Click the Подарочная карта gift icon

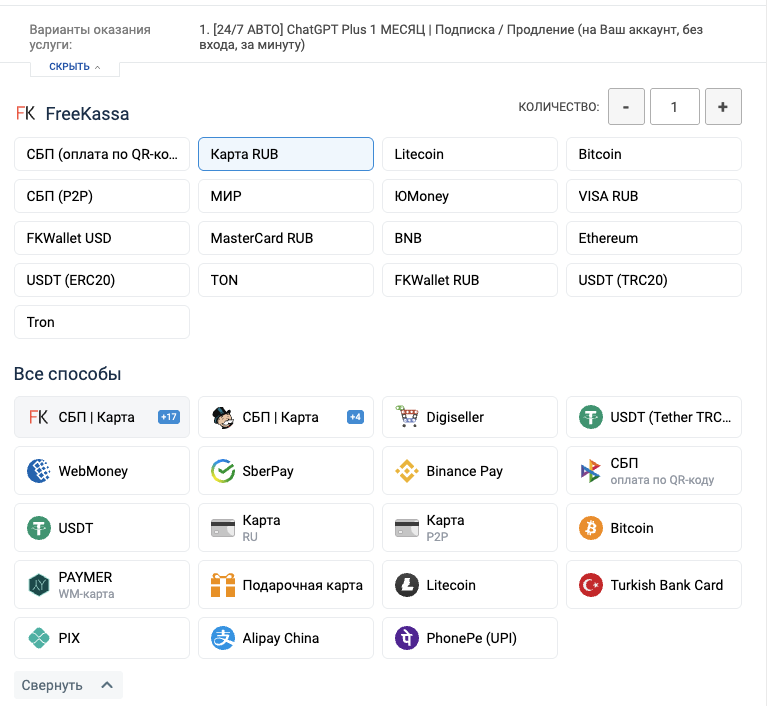pos(223,585)
